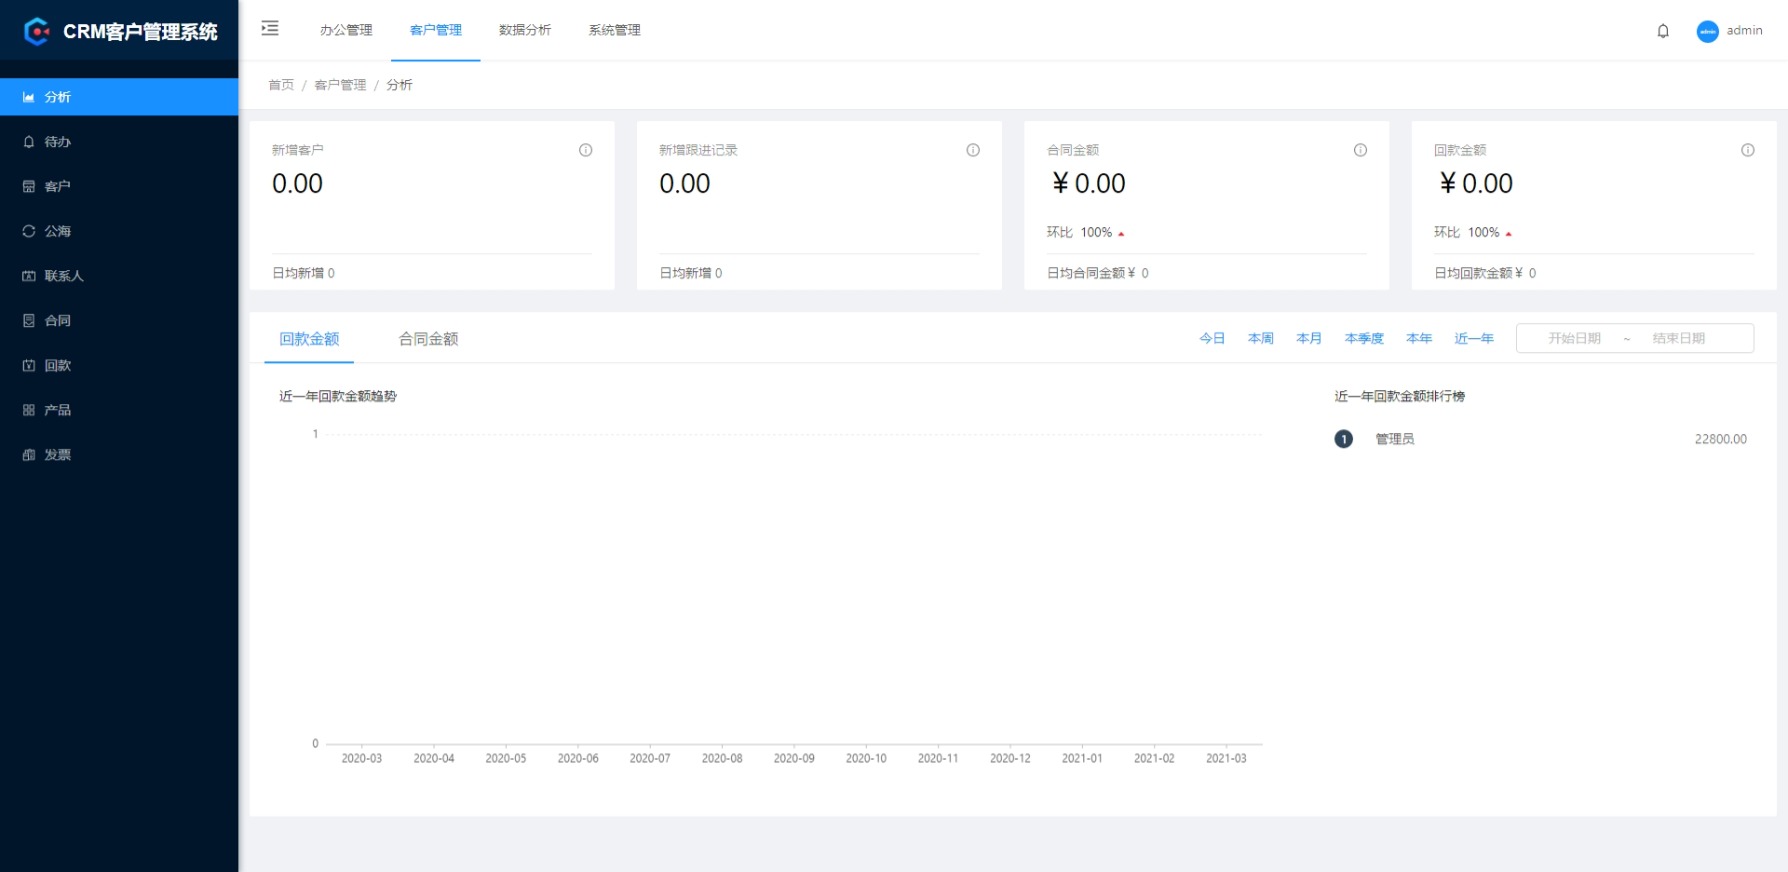Click the 产品 grid icon in sidebar
Screen dimensions: 1788x872
click(29, 410)
